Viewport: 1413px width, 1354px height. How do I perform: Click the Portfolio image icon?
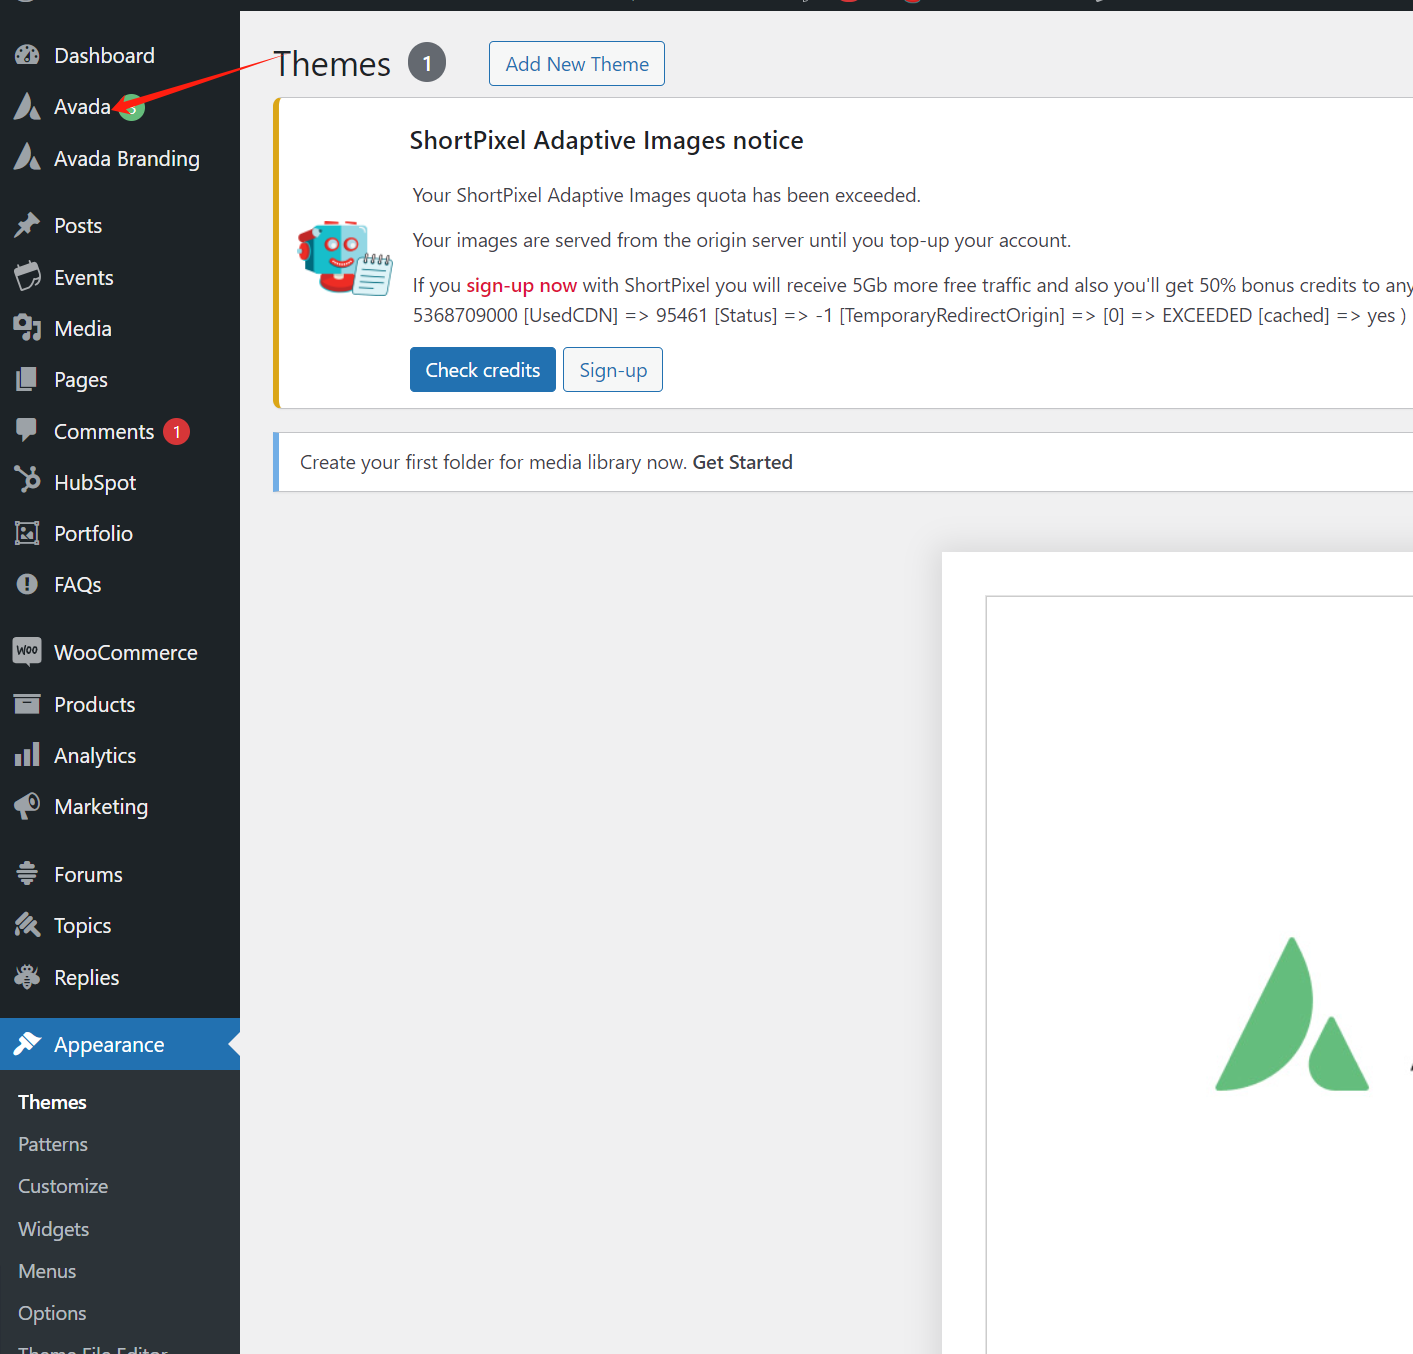pyautogui.click(x=27, y=533)
